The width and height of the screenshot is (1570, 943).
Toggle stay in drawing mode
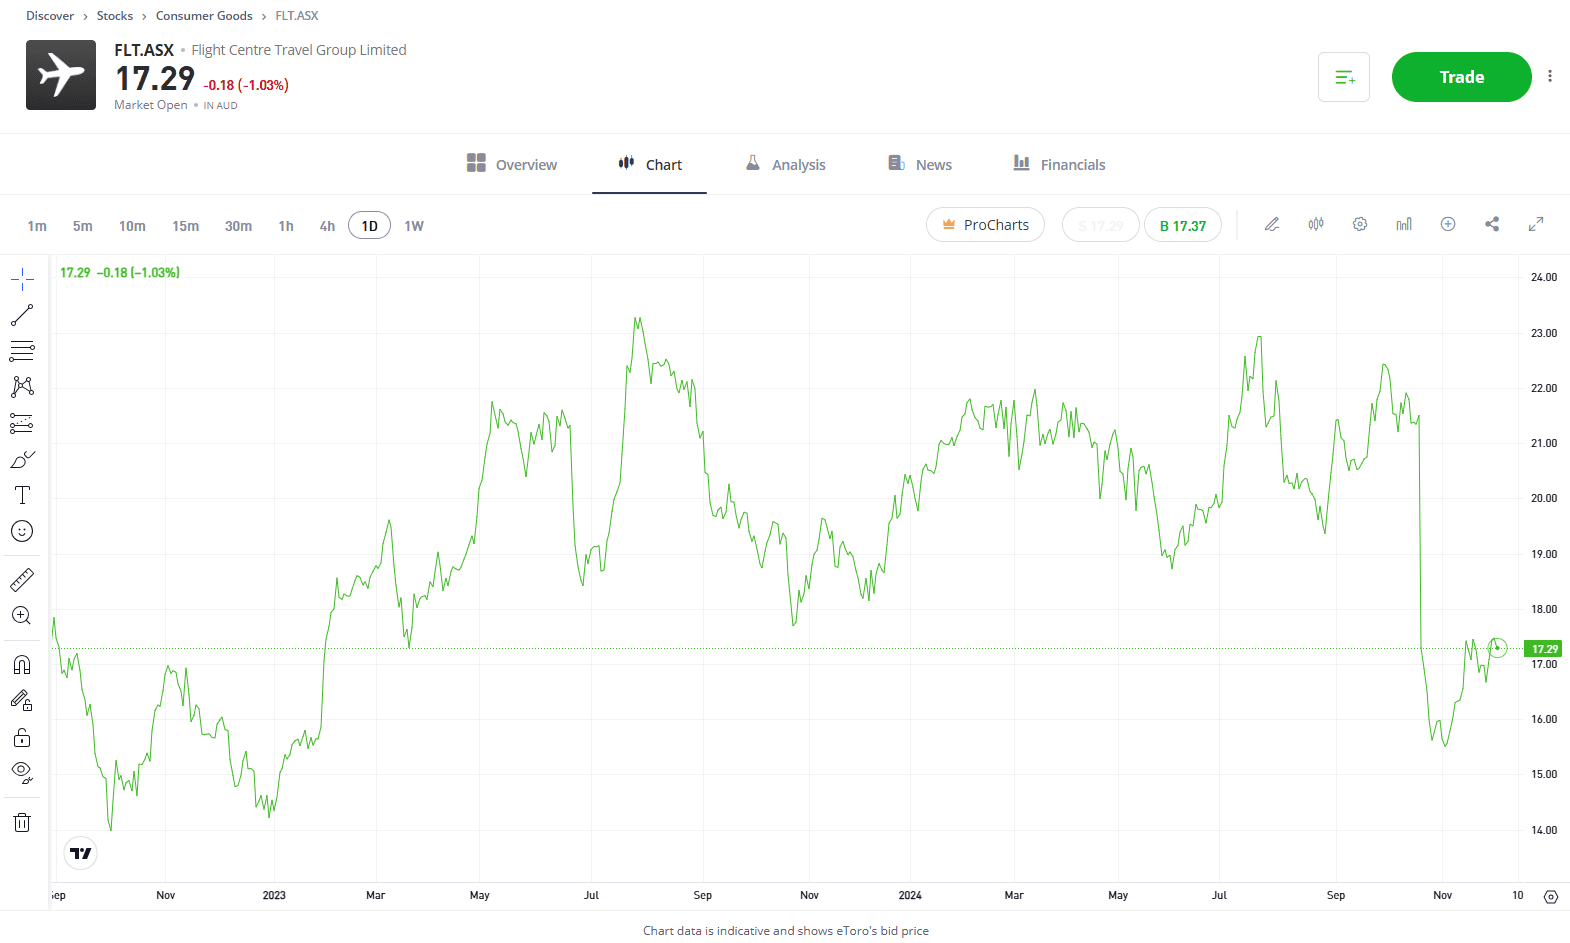tap(22, 701)
